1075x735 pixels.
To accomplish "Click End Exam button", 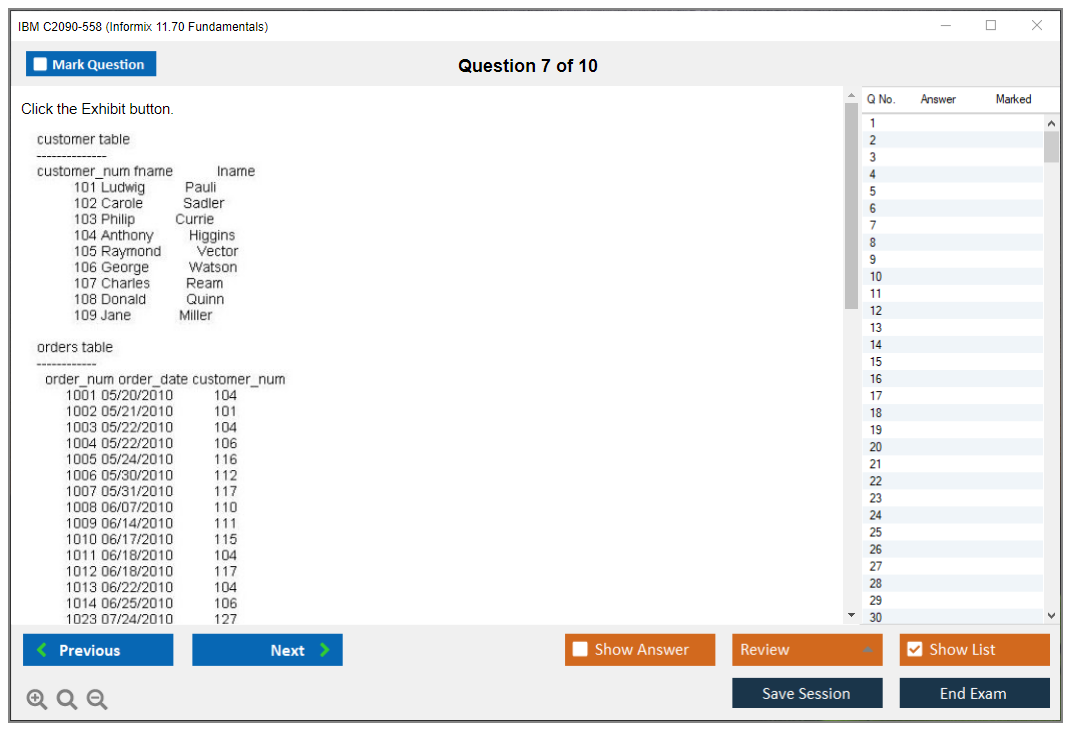I will 974,693.
